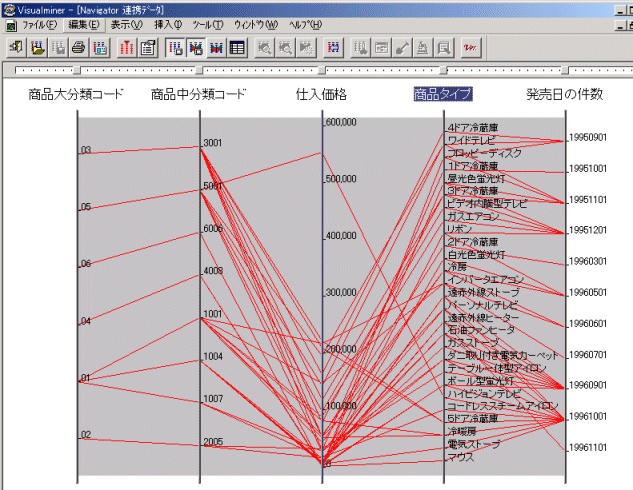This screenshot has width=633, height=490.
Task: Open the ヘルプ(H) menu
Action: [x=306, y=25]
